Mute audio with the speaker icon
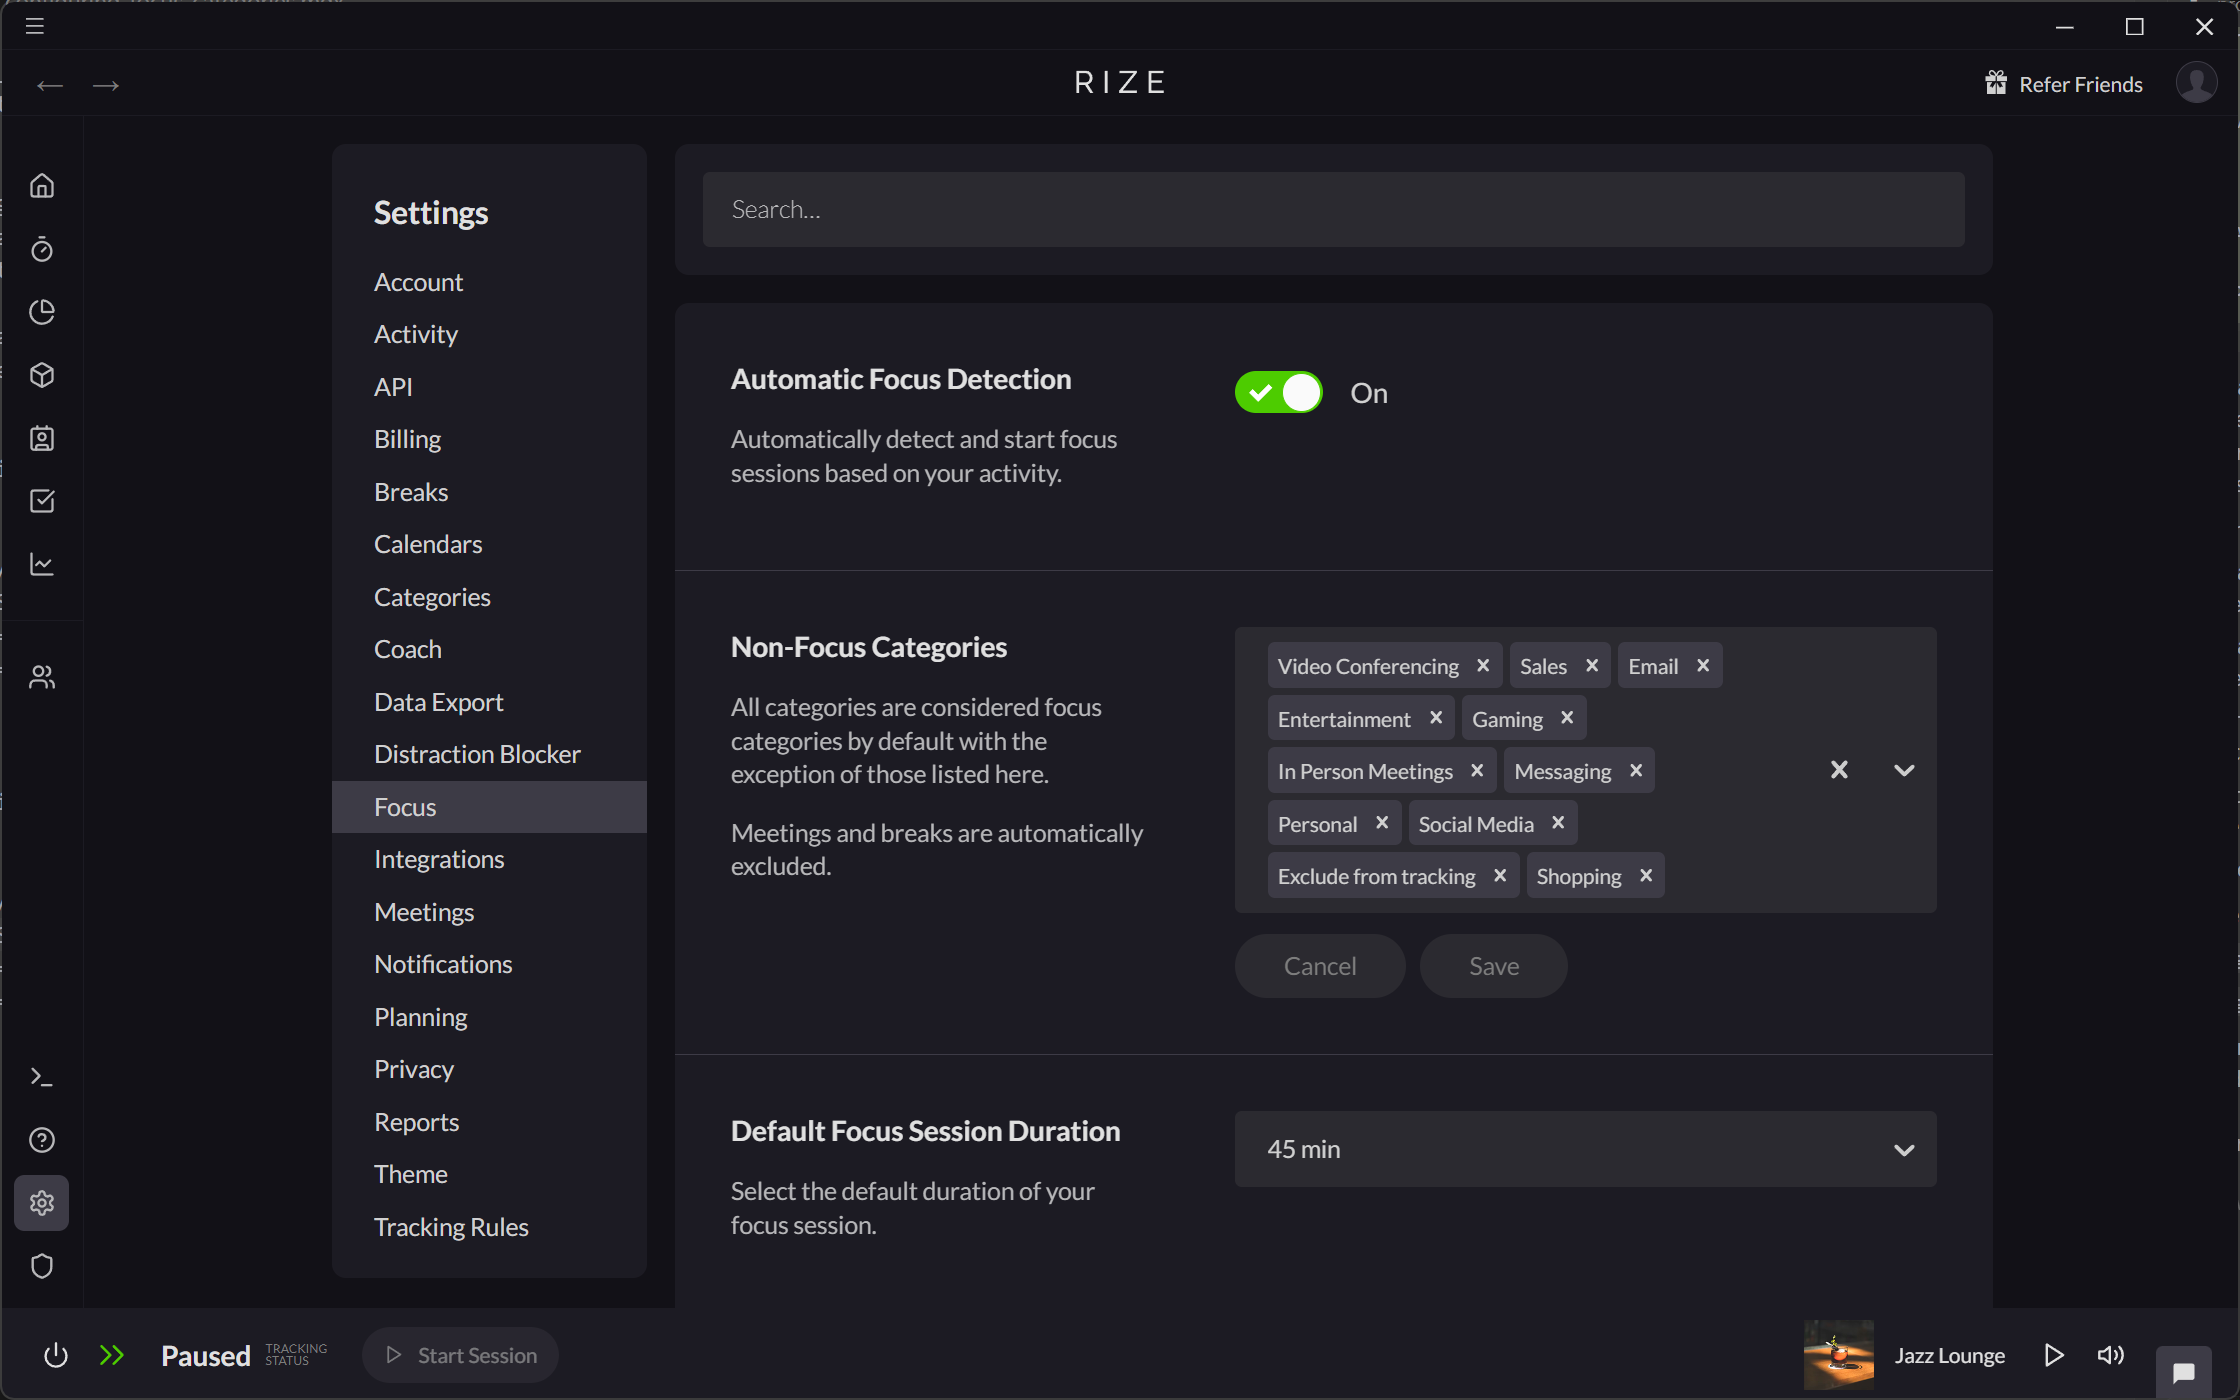 click(2110, 1355)
